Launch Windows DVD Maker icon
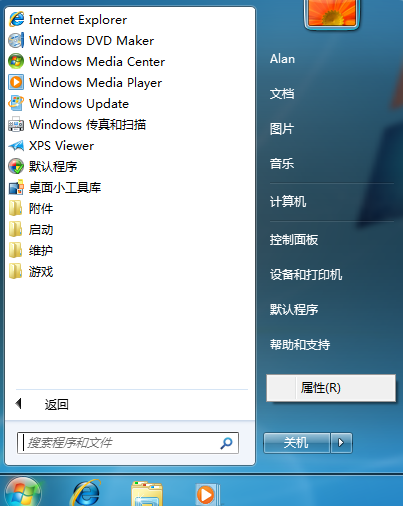The height and width of the screenshot is (506, 403). (x=16, y=40)
